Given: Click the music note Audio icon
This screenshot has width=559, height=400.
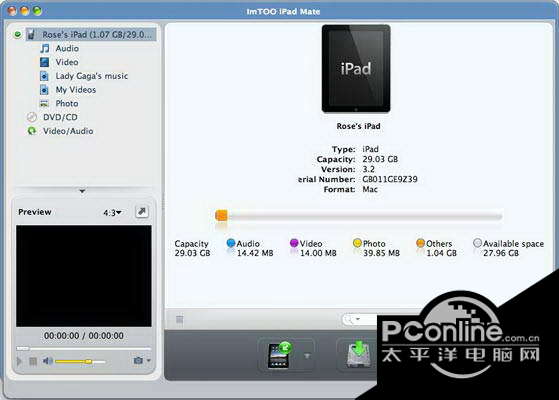Looking at the screenshot, I should tap(45, 48).
